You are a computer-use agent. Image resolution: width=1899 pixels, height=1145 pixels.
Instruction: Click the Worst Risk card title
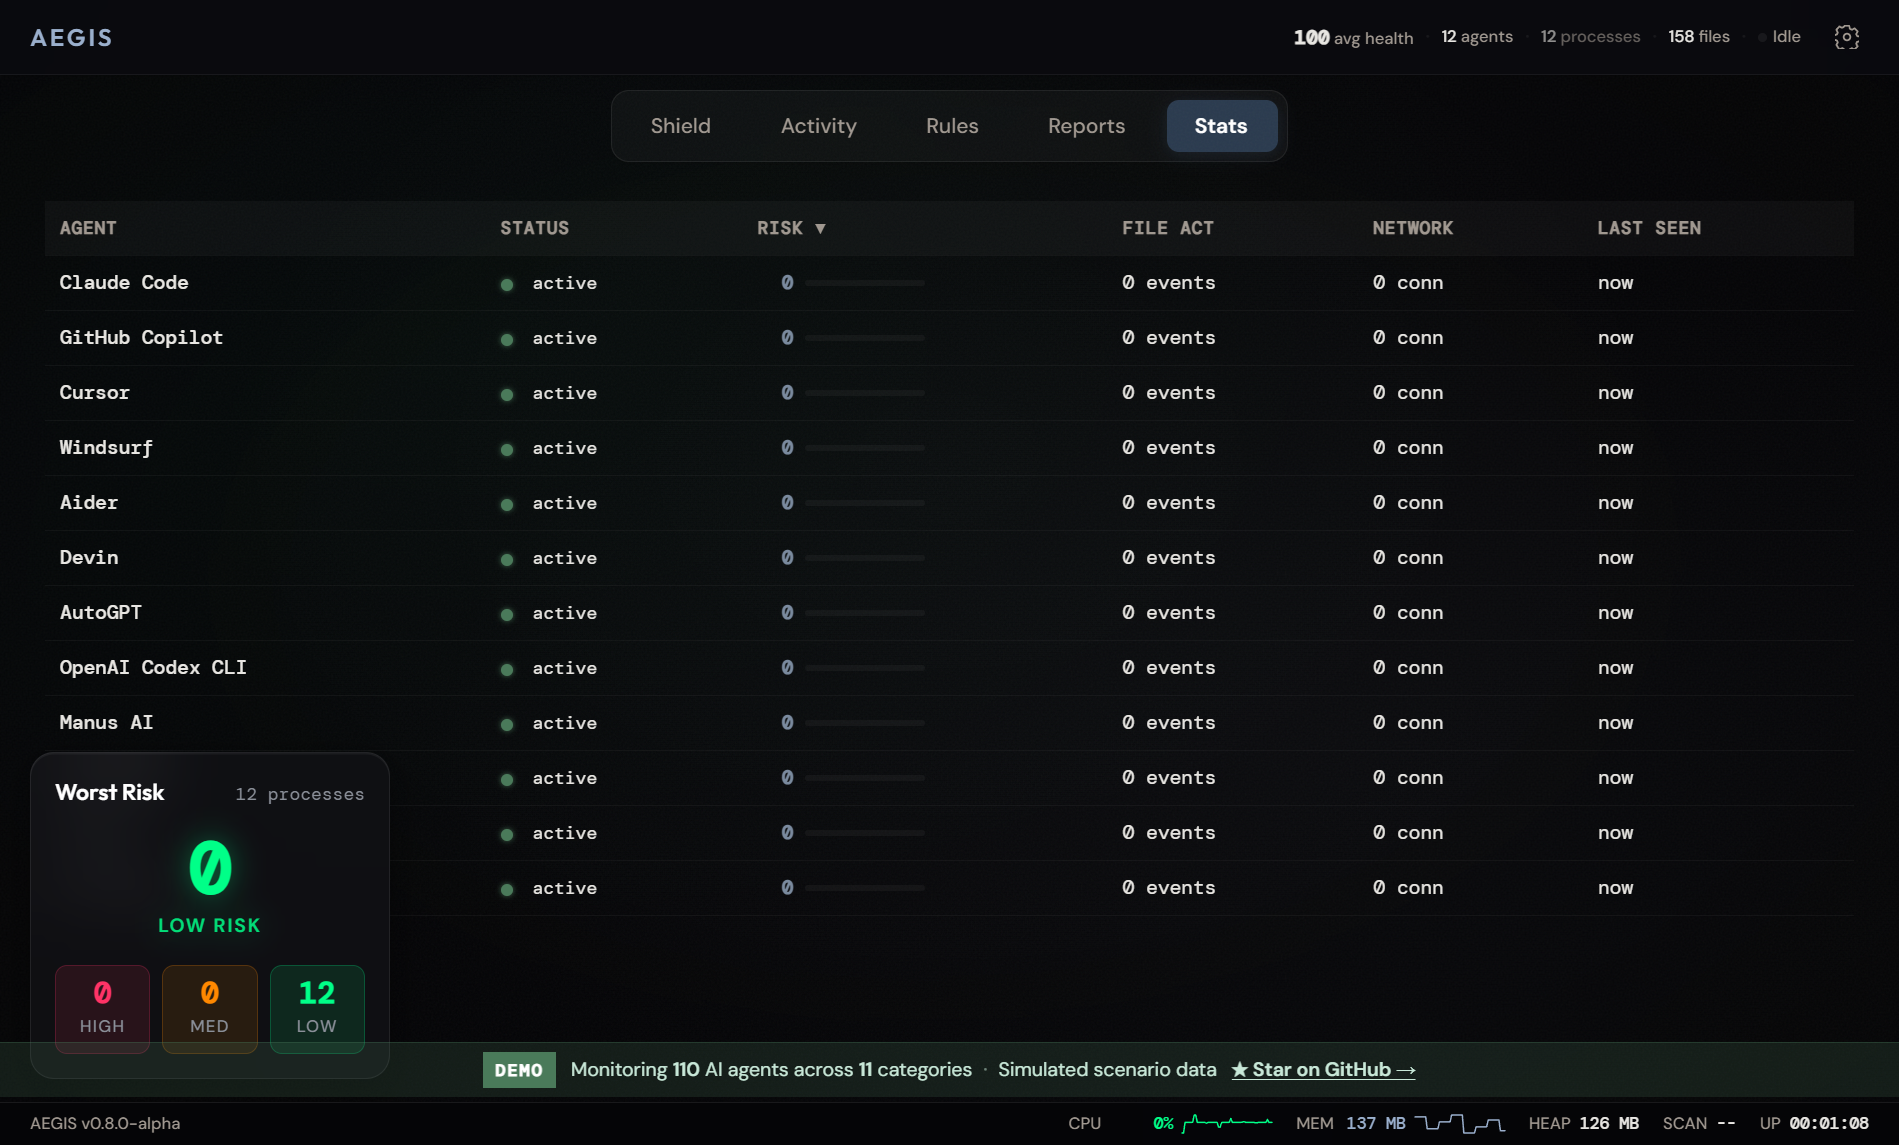(x=110, y=792)
